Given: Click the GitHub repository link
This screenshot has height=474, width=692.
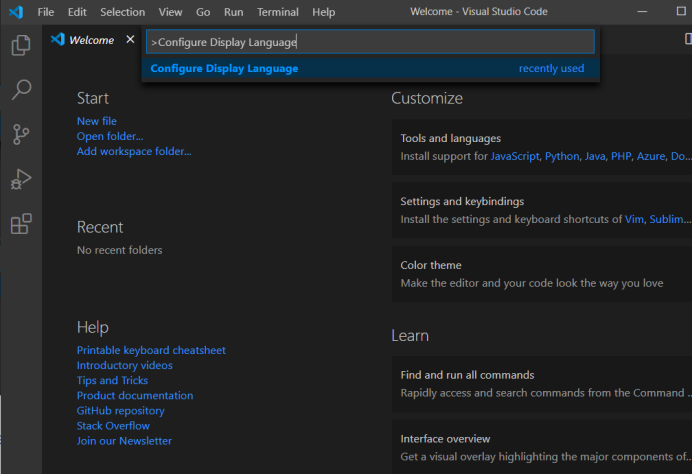Looking at the screenshot, I should 121,410.
